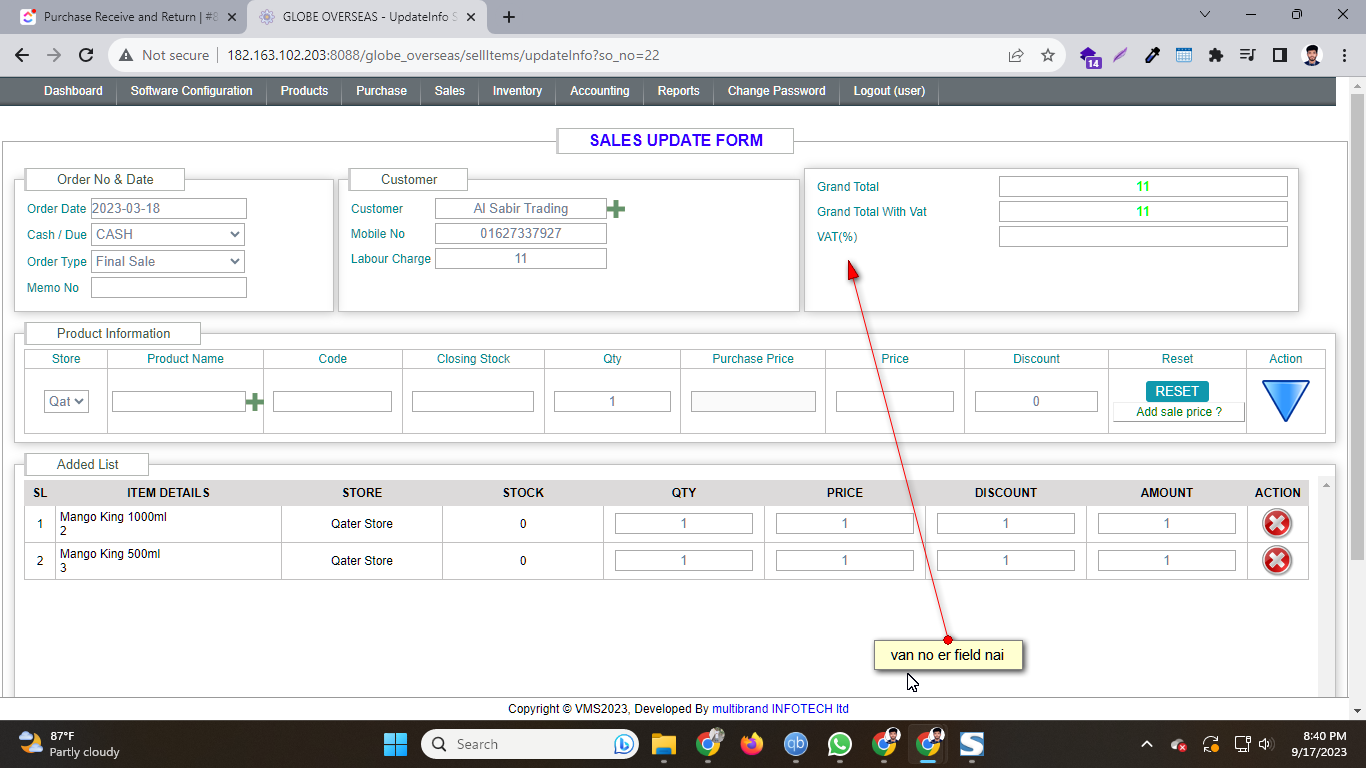The image size is (1366, 768).
Task: Click the browser address bar URL
Action: pyautogui.click(x=443, y=56)
